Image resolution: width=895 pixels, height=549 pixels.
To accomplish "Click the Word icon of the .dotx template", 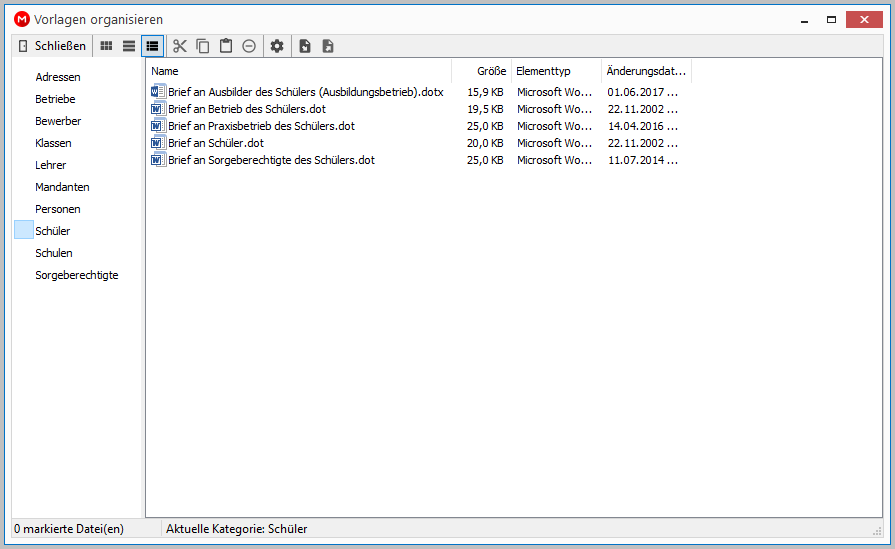I will tap(158, 92).
